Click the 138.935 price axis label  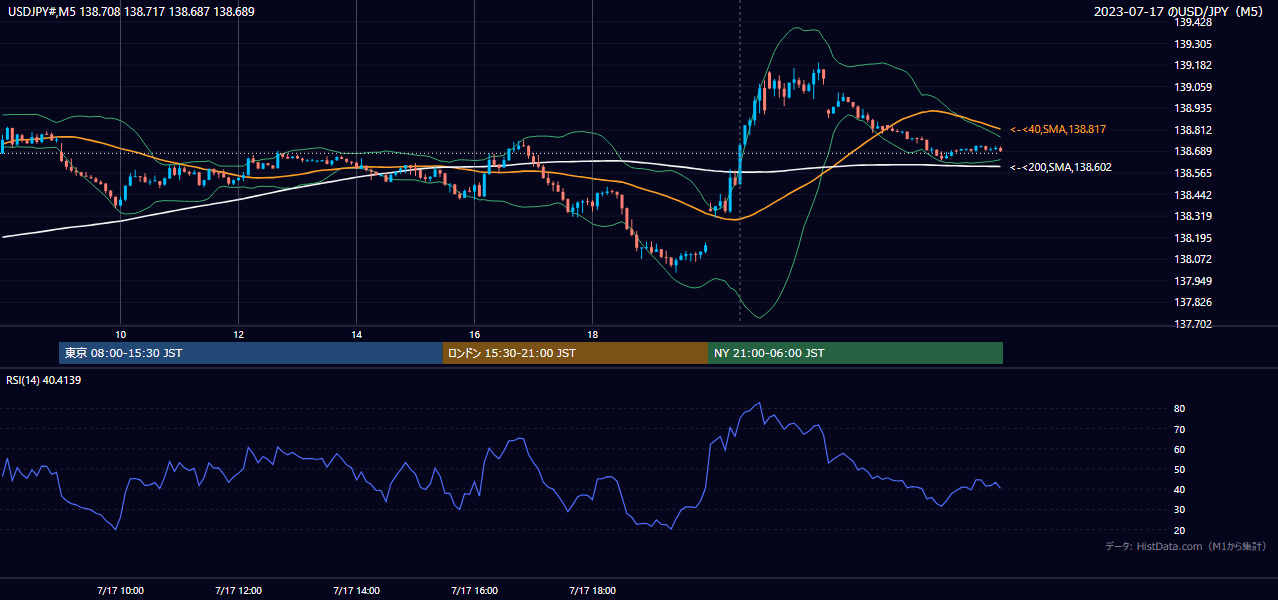[1193, 108]
